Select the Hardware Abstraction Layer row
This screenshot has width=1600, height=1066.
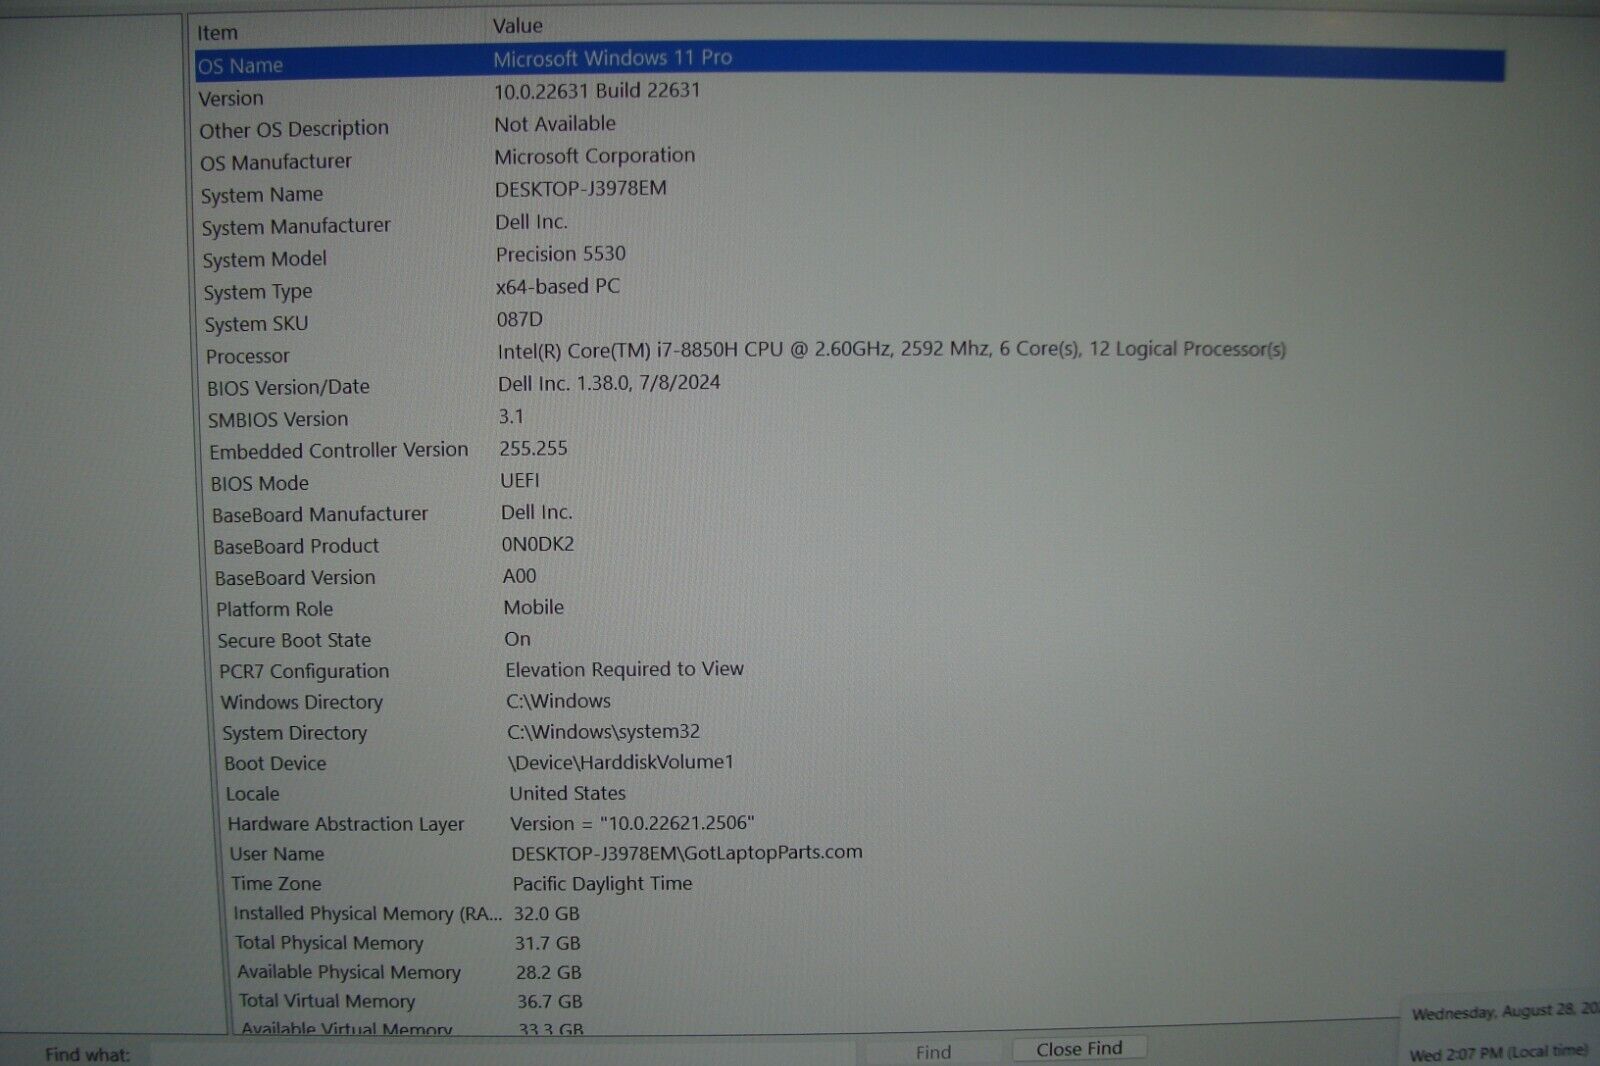[345, 824]
